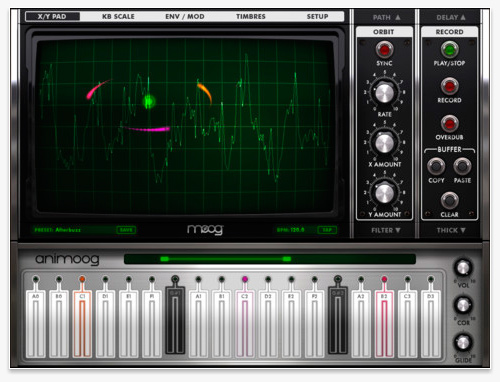Play the A1 key
Screen dimensions: 500x382
[x=198, y=323]
